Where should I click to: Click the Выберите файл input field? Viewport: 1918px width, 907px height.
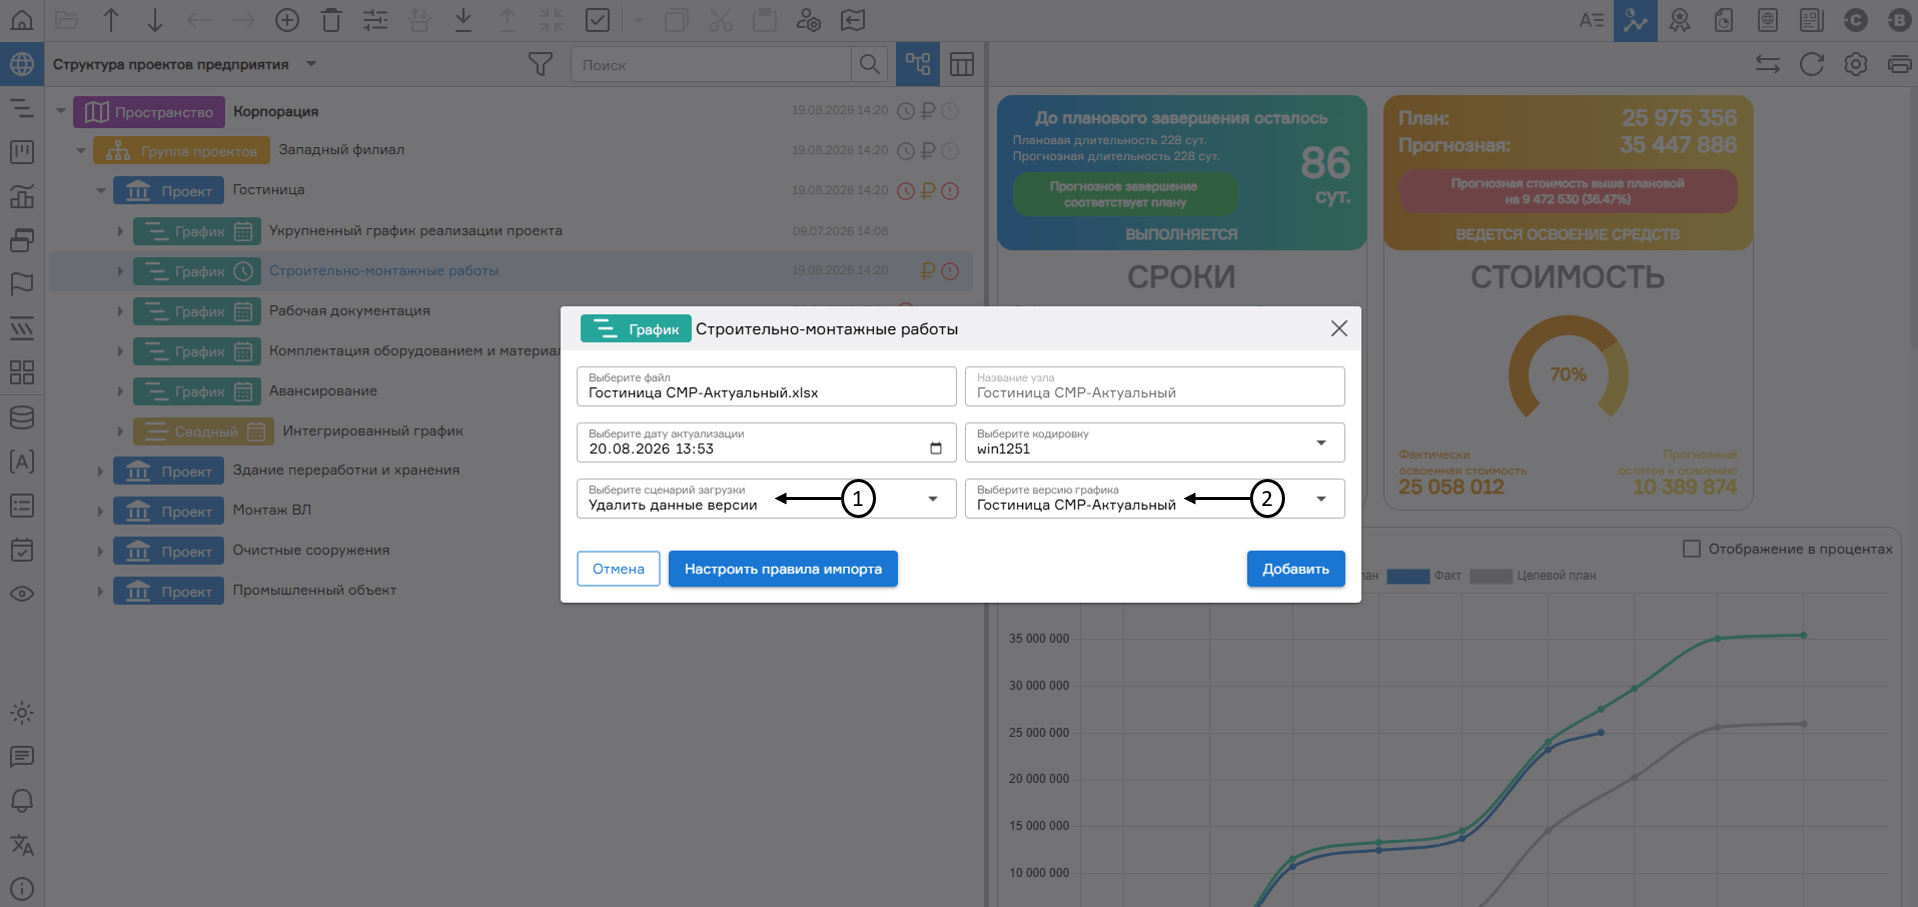click(x=766, y=386)
